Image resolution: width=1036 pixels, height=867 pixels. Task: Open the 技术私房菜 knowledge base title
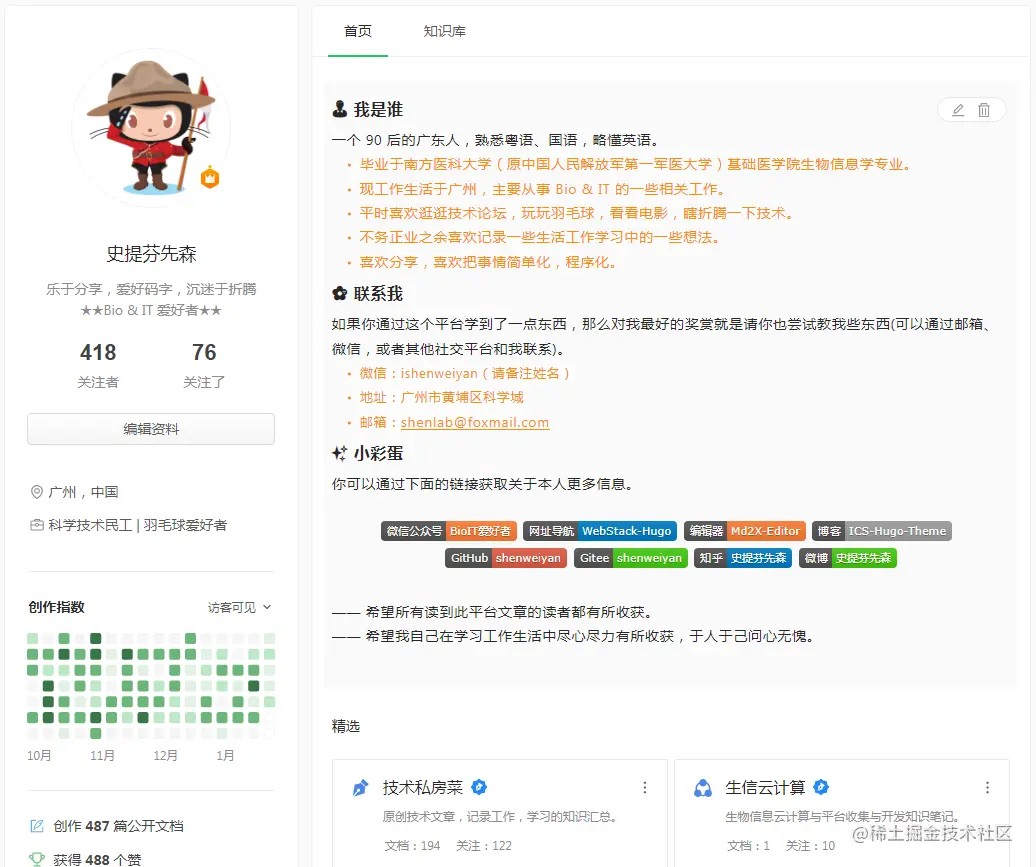tap(422, 788)
